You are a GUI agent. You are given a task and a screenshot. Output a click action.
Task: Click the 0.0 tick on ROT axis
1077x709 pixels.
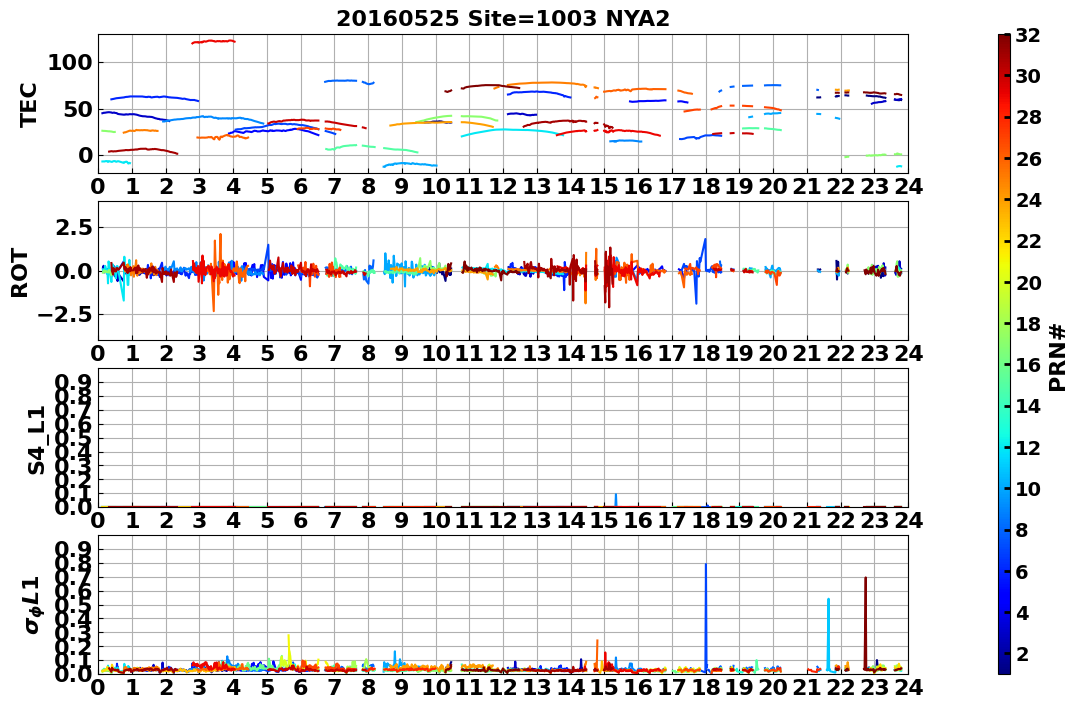pyautogui.click(x=73, y=271)
